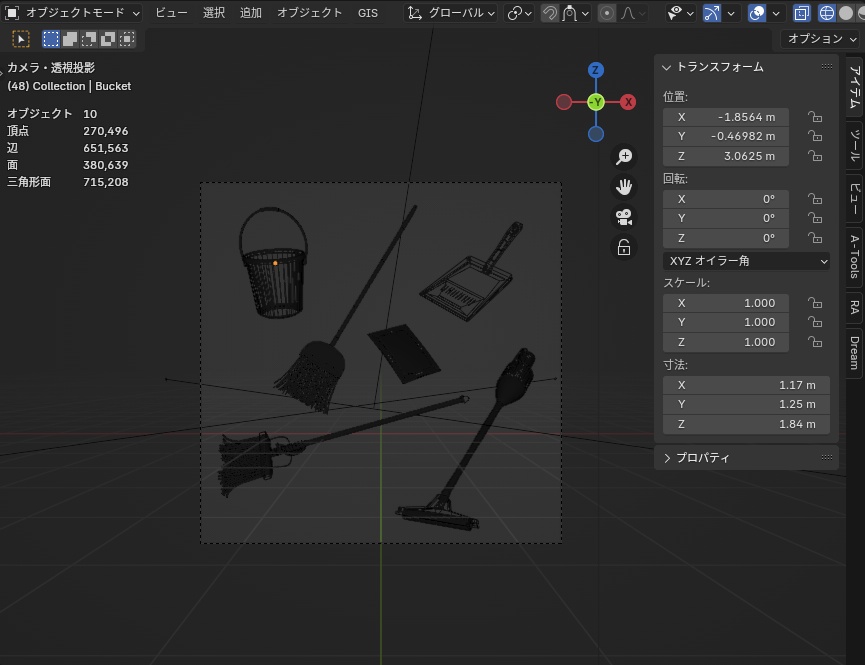Click the Tweak select tool icon
The width and height of the screenshot is (865, 665).
20,38
